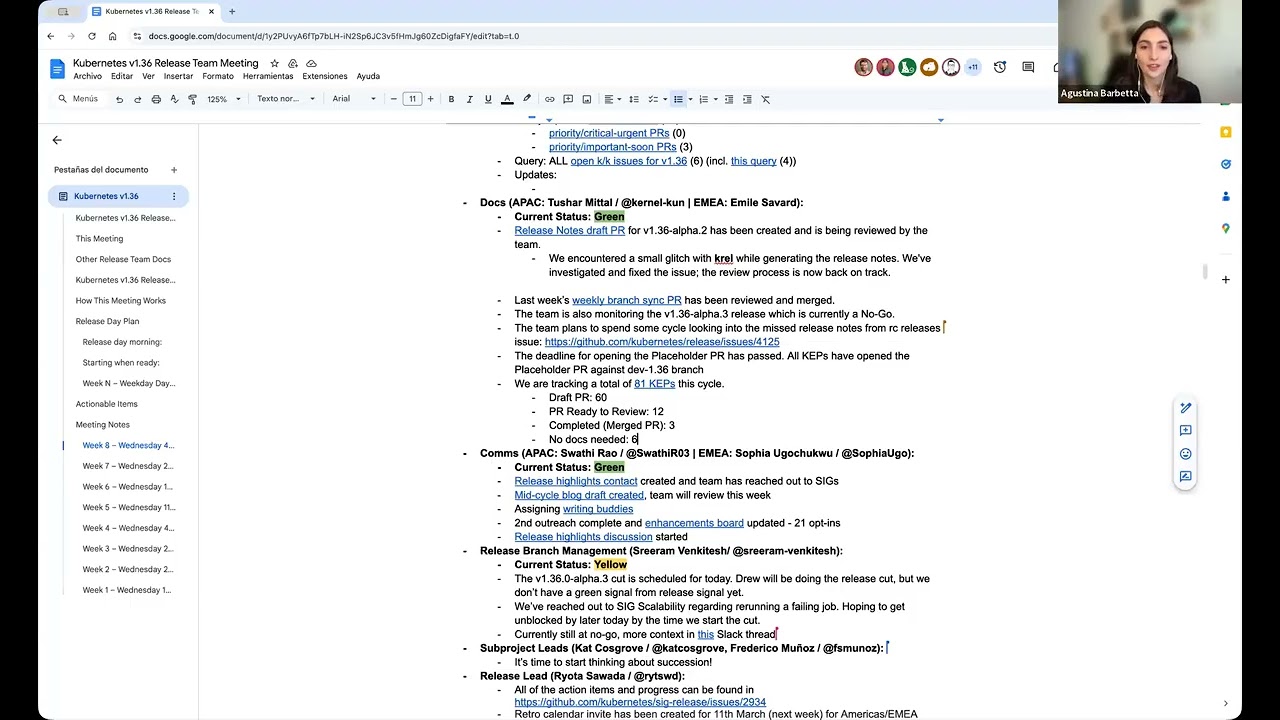
Task: Get add-ons with side panel plus
Action: (1226, 279)
